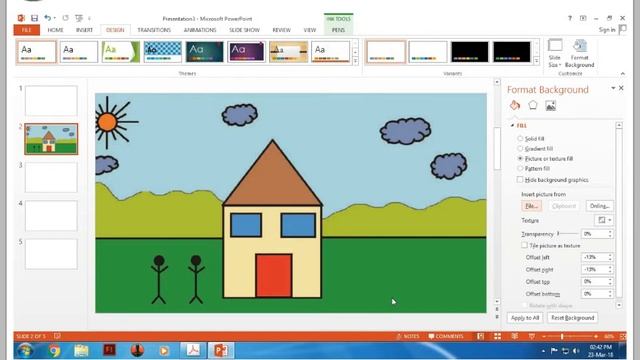Switch to the TRANSITIONS tab
This screenshot has height=360, width=640.
pyautogui.click(x=154, y=30)
